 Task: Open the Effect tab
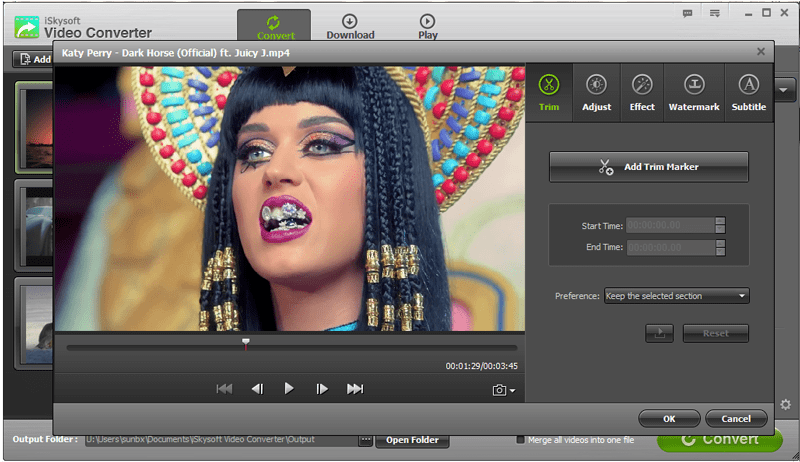click(642, 93)
